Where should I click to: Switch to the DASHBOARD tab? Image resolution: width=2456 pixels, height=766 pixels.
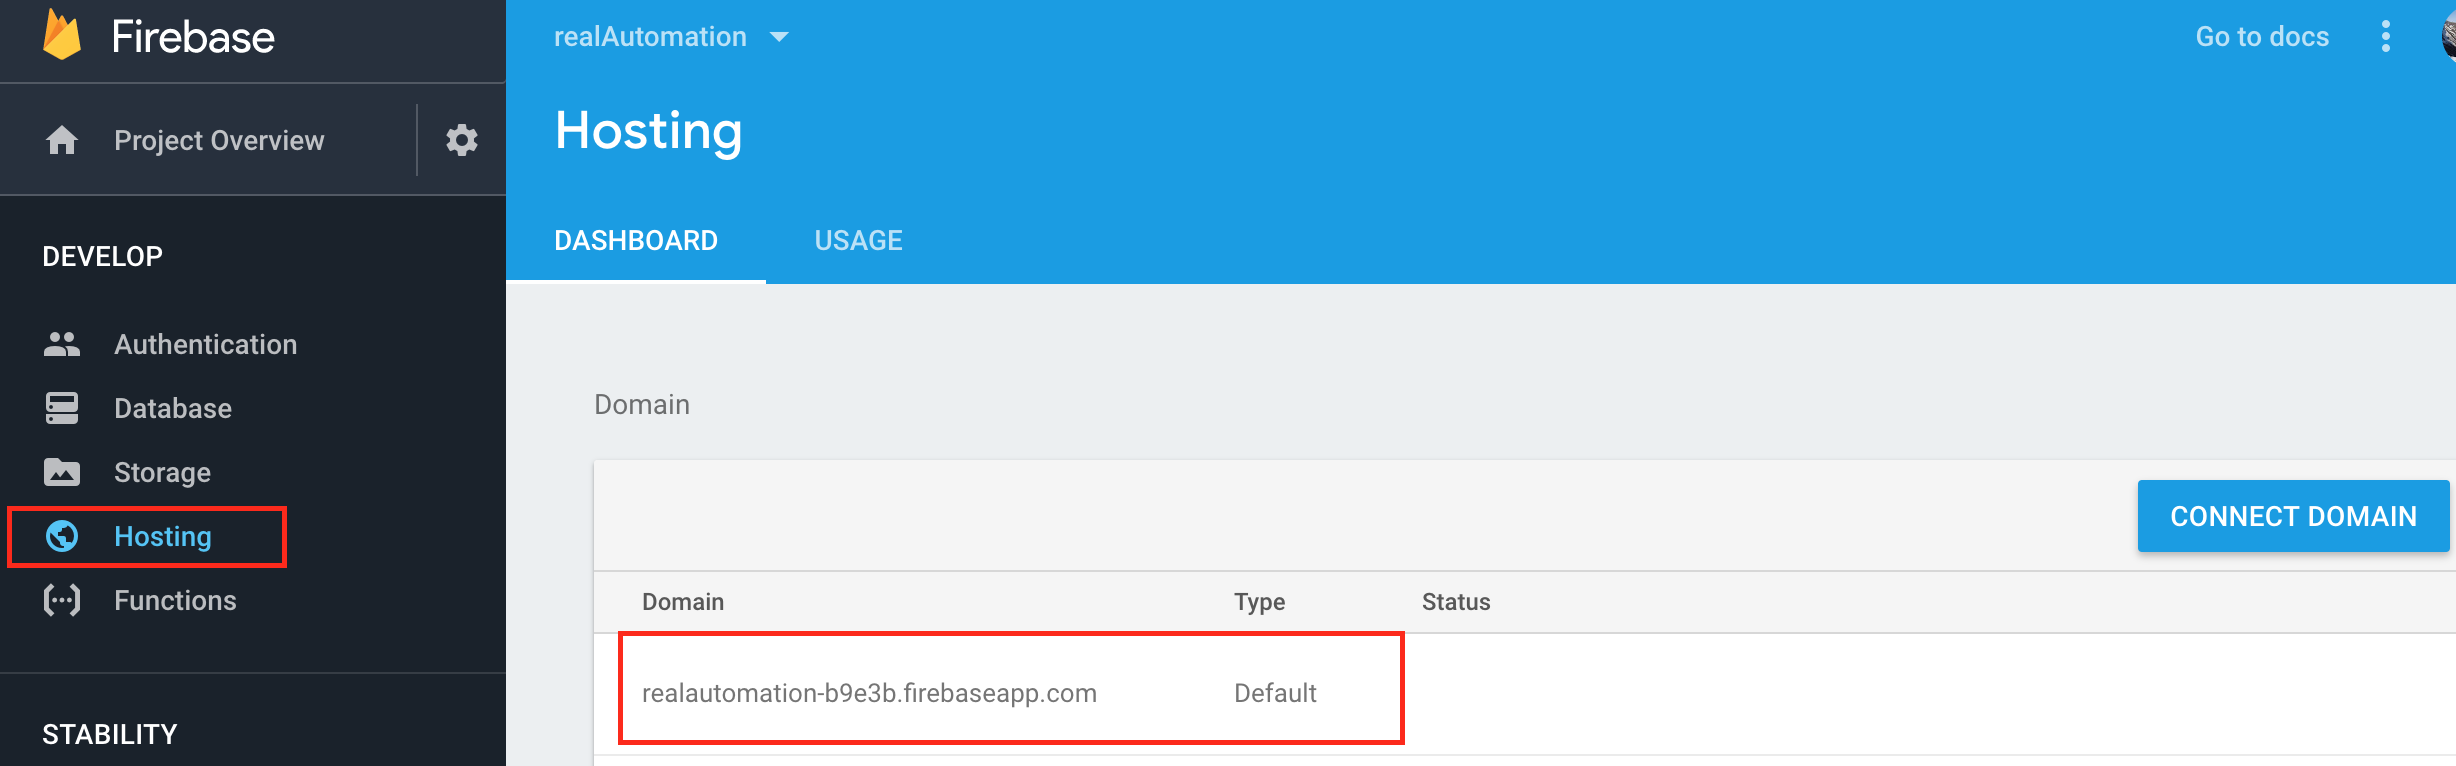coord(636,241)
